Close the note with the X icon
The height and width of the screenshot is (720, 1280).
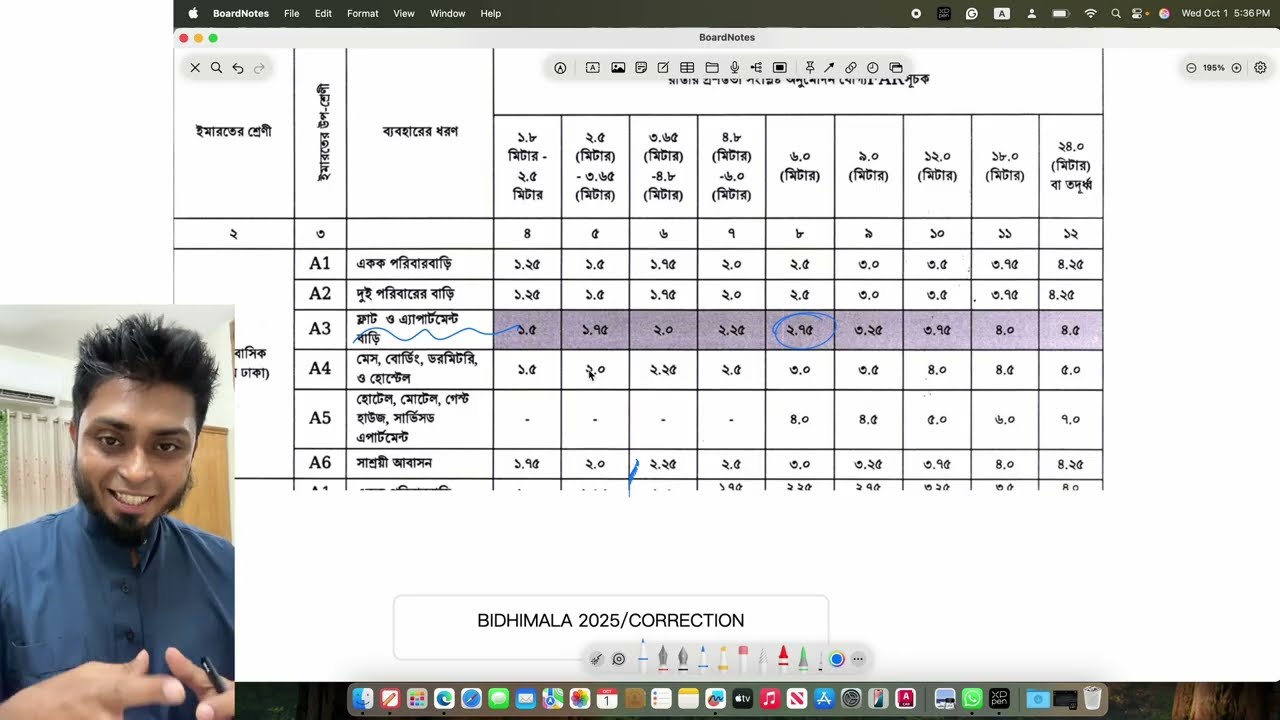[195, 68]
